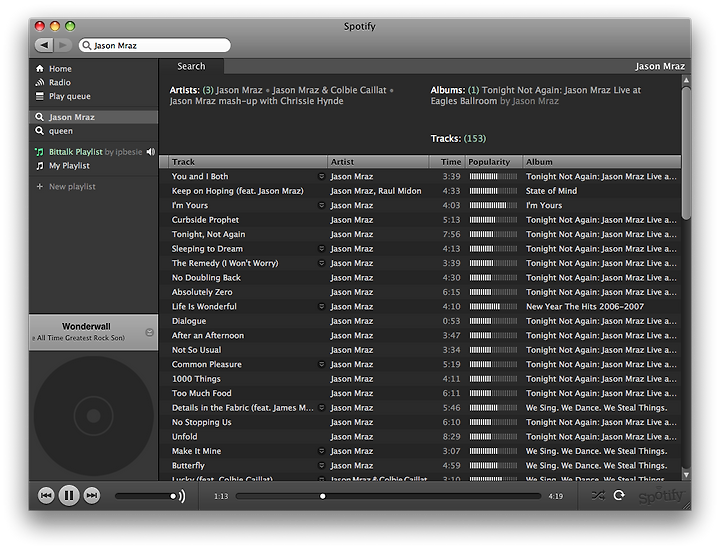This screenshot has height=550, width=720.
Task: Open album link Tonight Not Again in Albums
Action: 535,95
